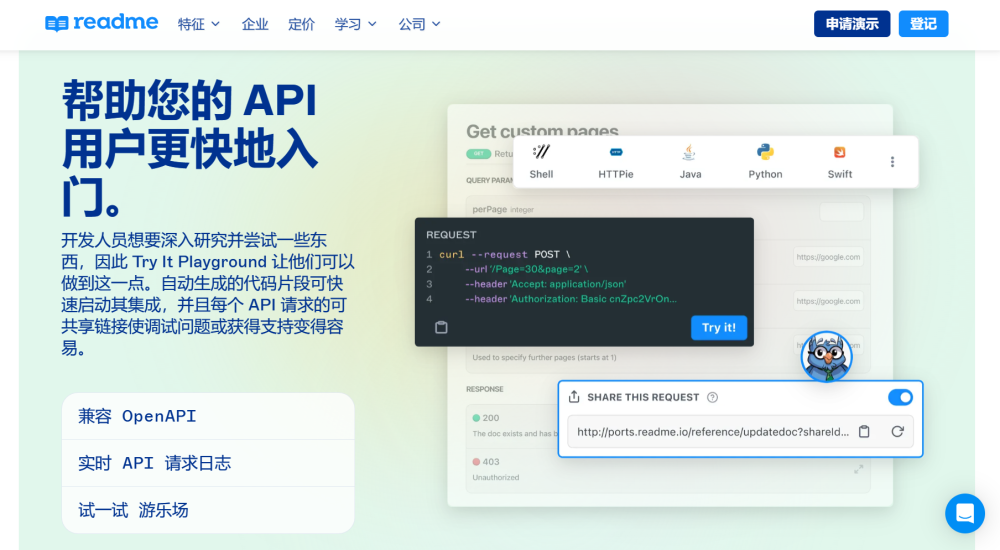Click the perPage integer input field

click(x=841, y=211)
